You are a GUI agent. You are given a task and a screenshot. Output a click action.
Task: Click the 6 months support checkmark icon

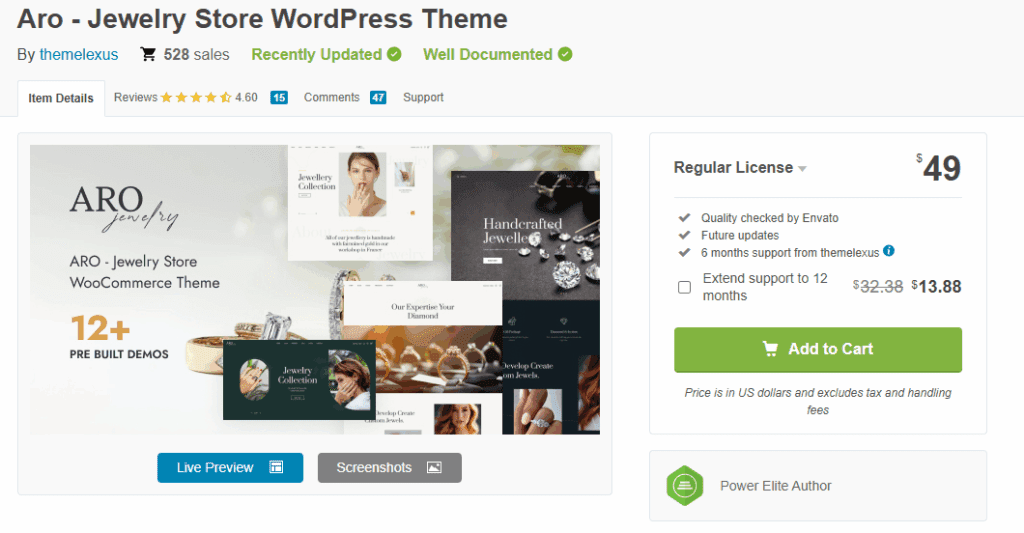click(684, 252)
